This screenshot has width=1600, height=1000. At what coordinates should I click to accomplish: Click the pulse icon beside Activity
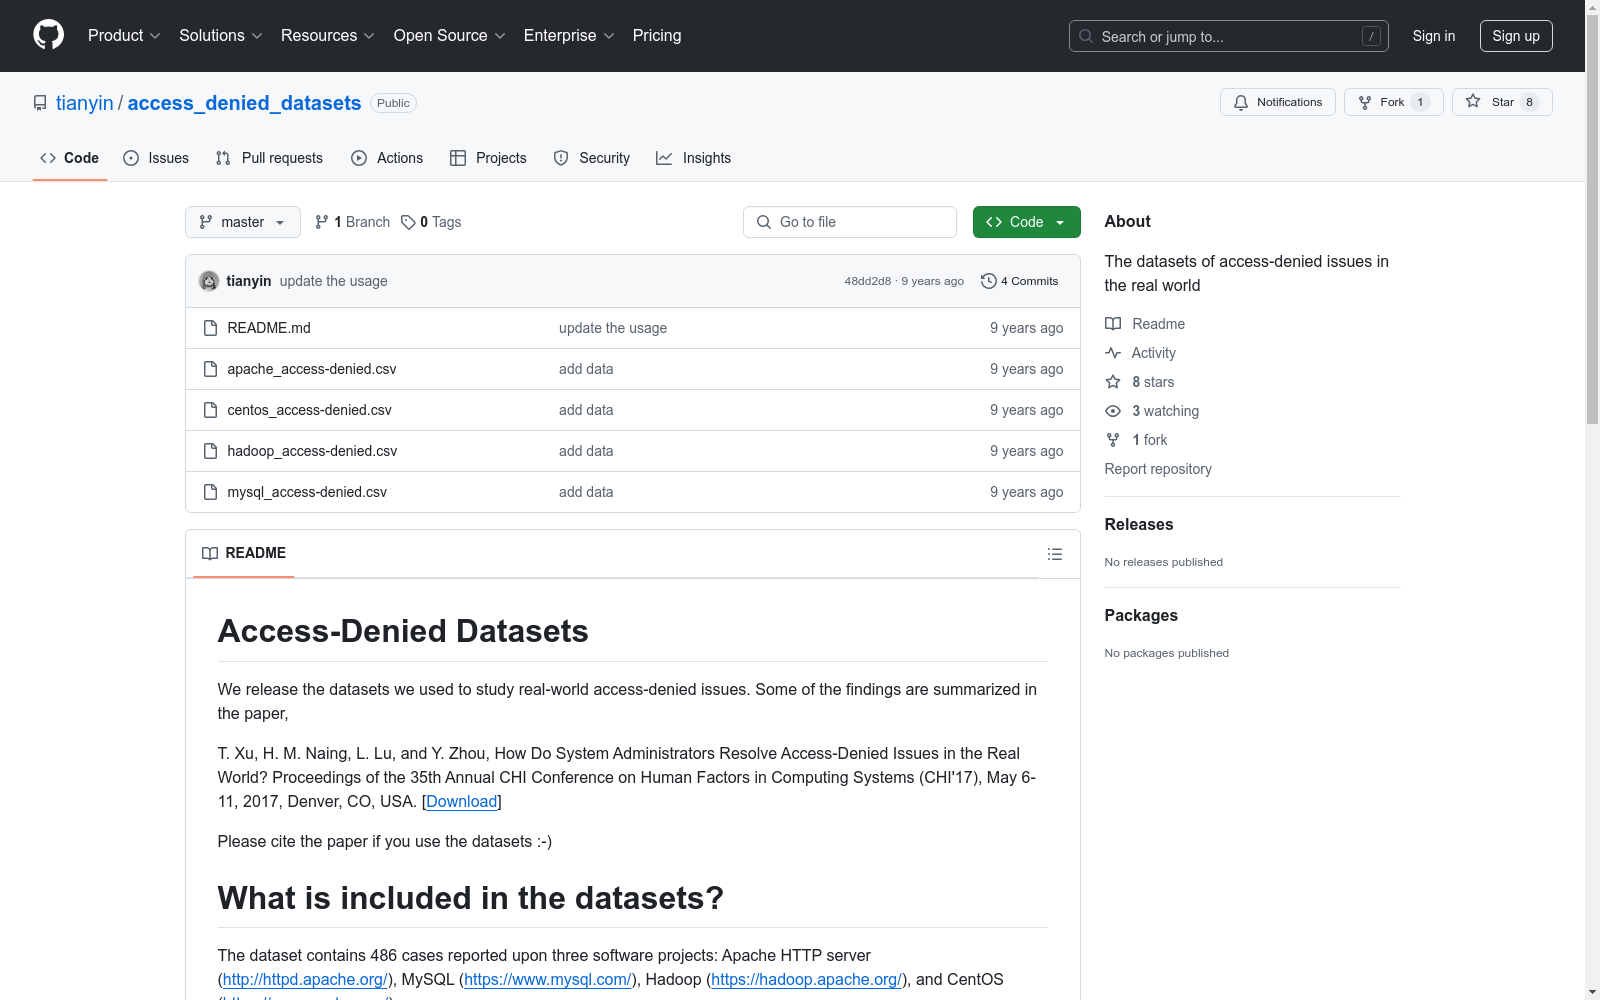(x=1113, y=353)
